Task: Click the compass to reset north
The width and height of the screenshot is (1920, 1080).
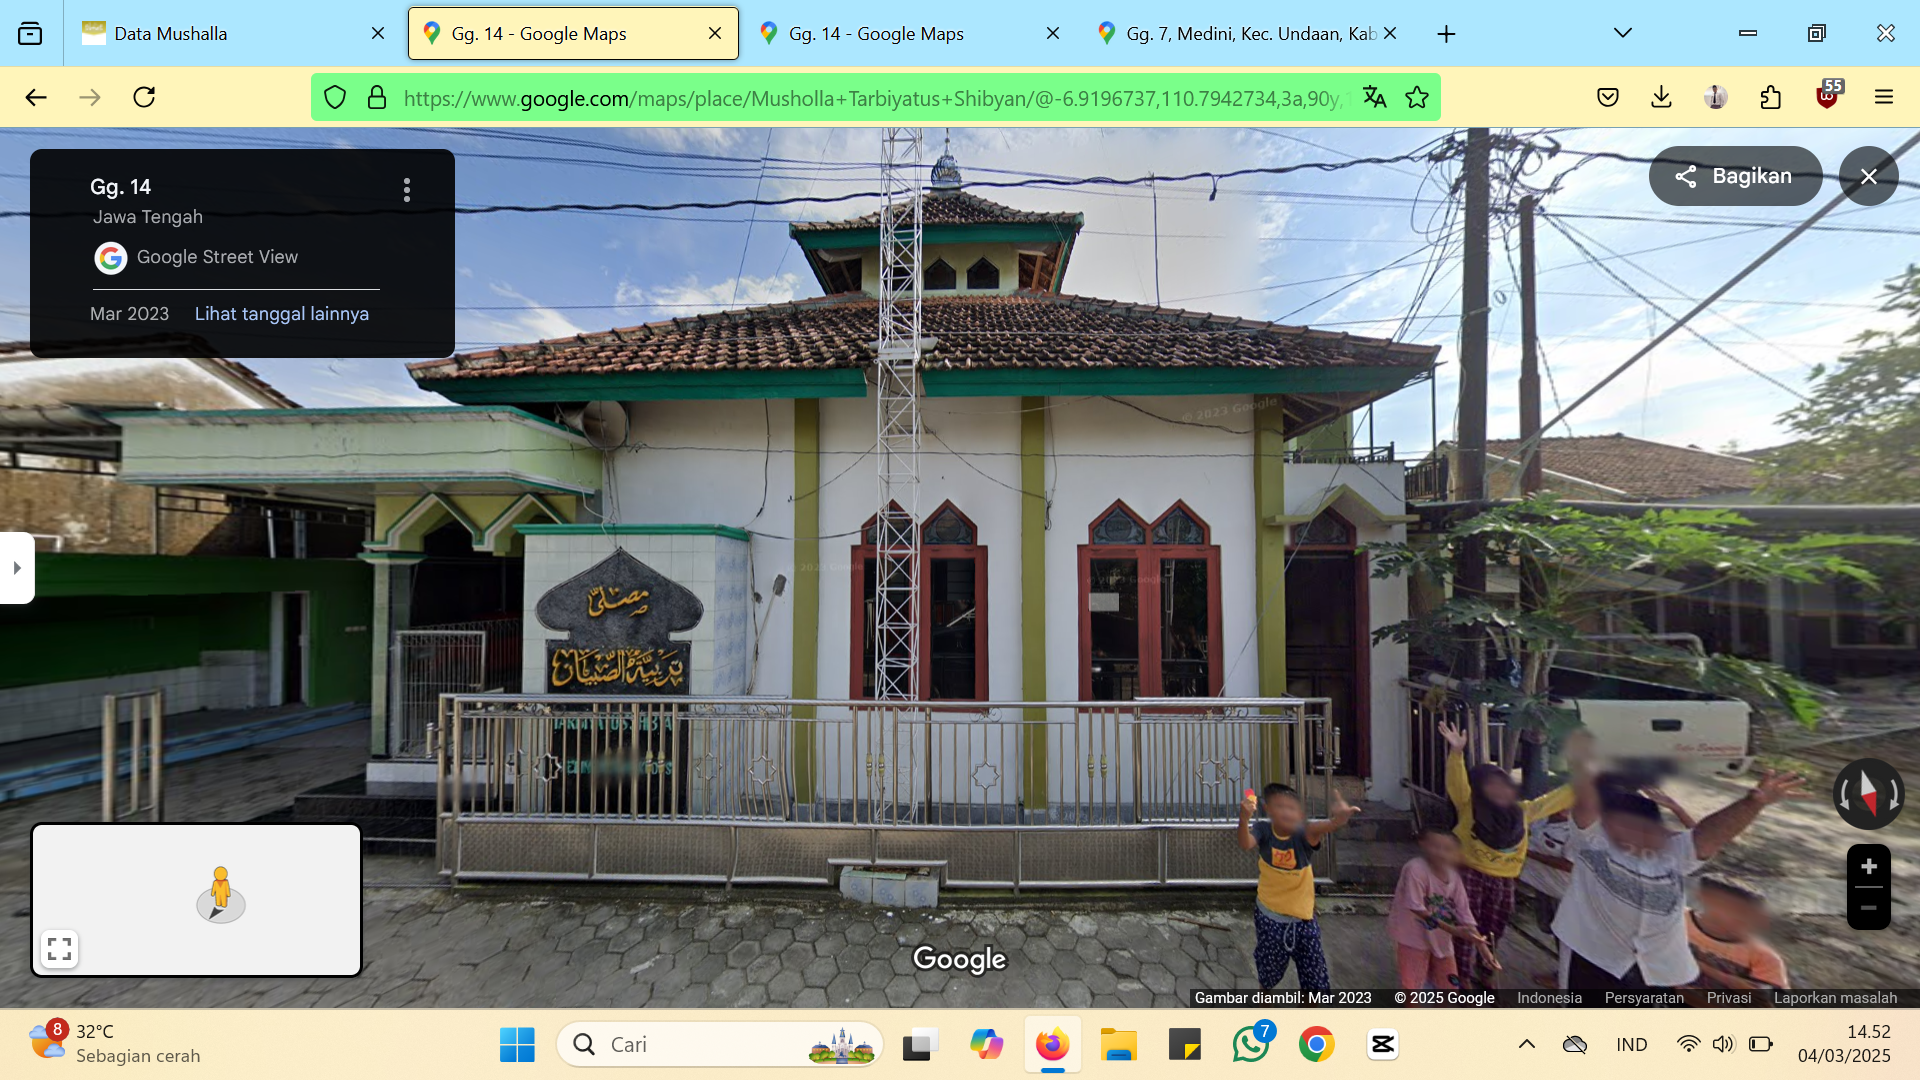Action: point(1868,794)
